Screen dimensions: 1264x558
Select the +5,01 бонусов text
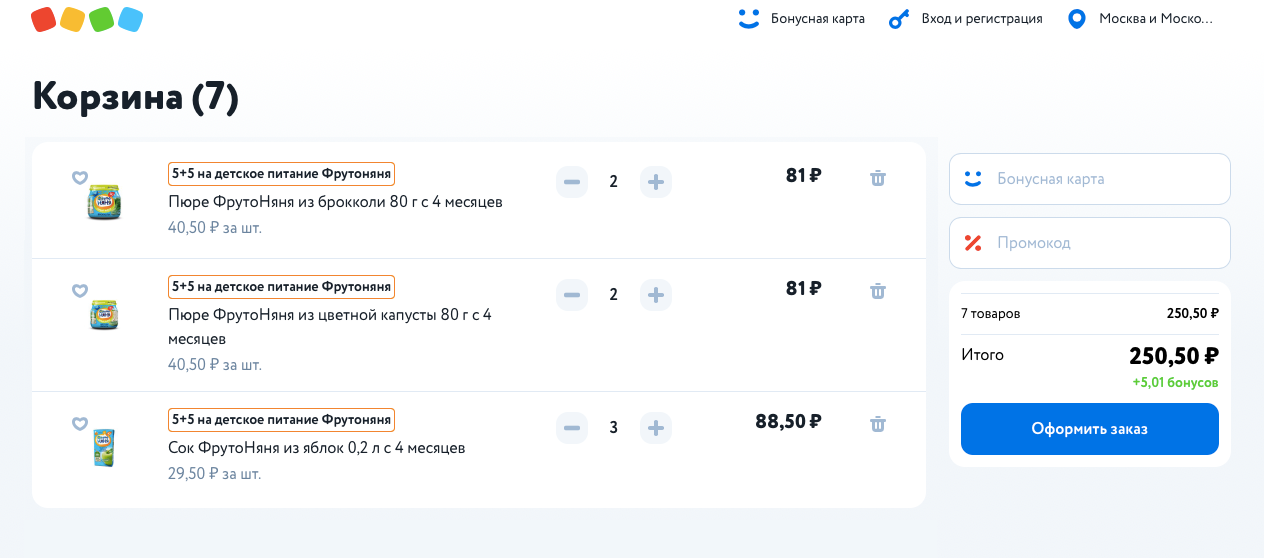point(1175,382)
